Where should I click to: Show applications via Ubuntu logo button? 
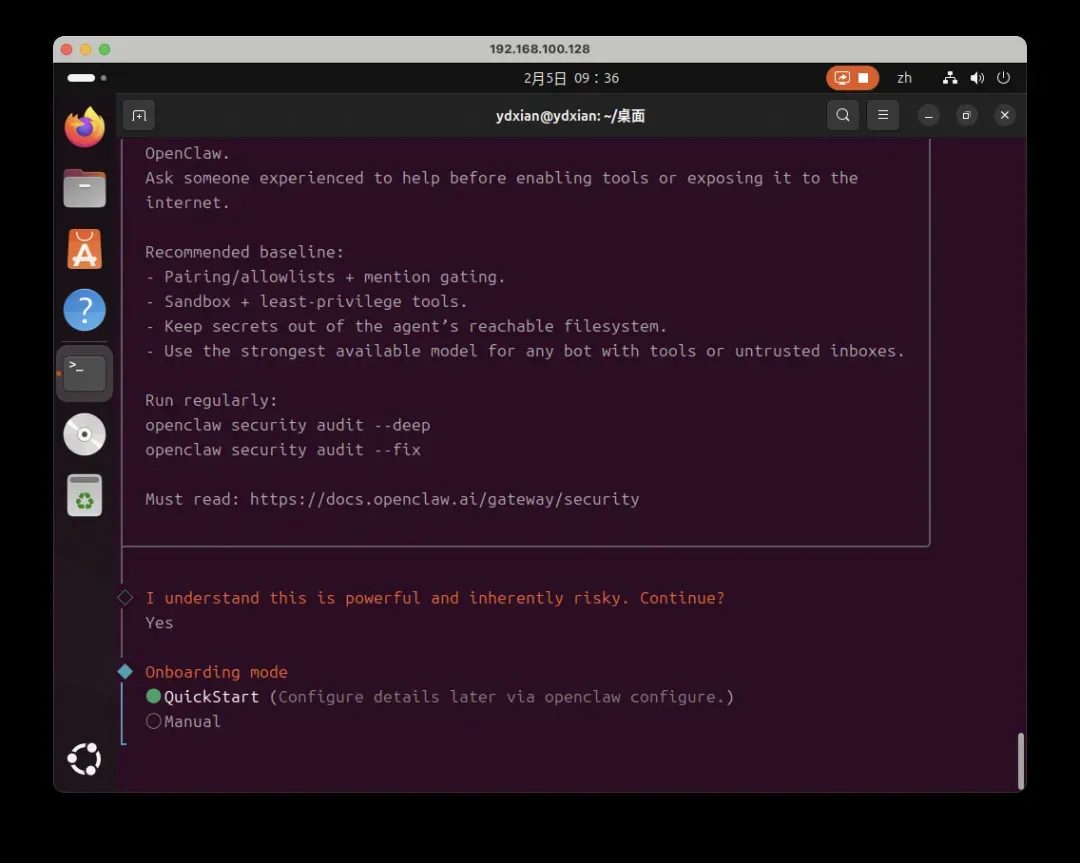point(85,759)
